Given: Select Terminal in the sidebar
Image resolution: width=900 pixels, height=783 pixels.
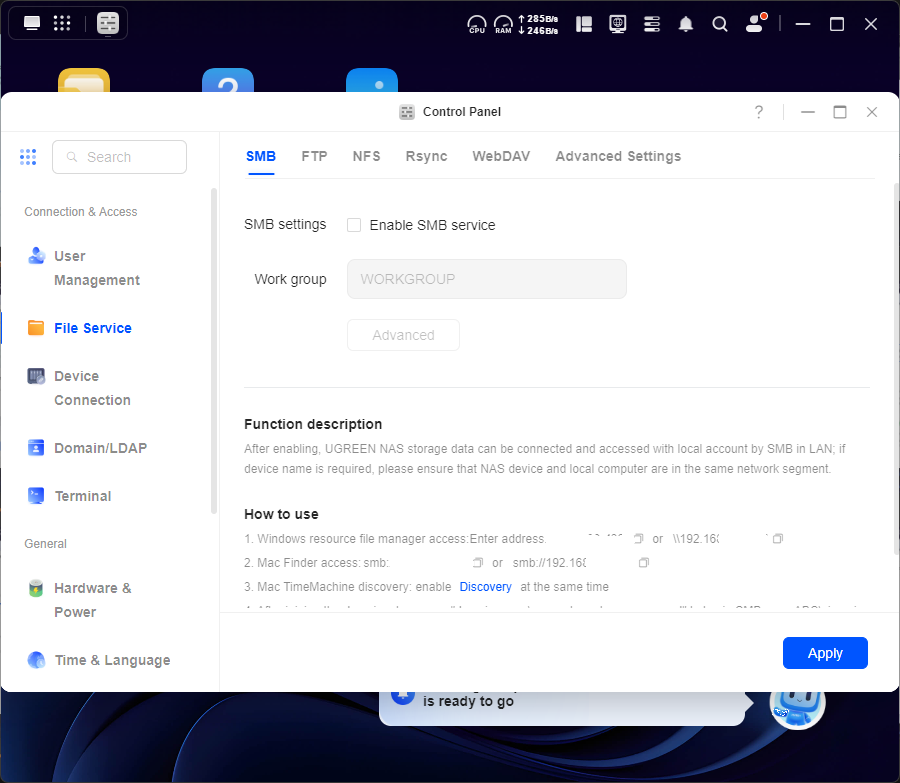Looking at the screenshot, I should point(82,496).
